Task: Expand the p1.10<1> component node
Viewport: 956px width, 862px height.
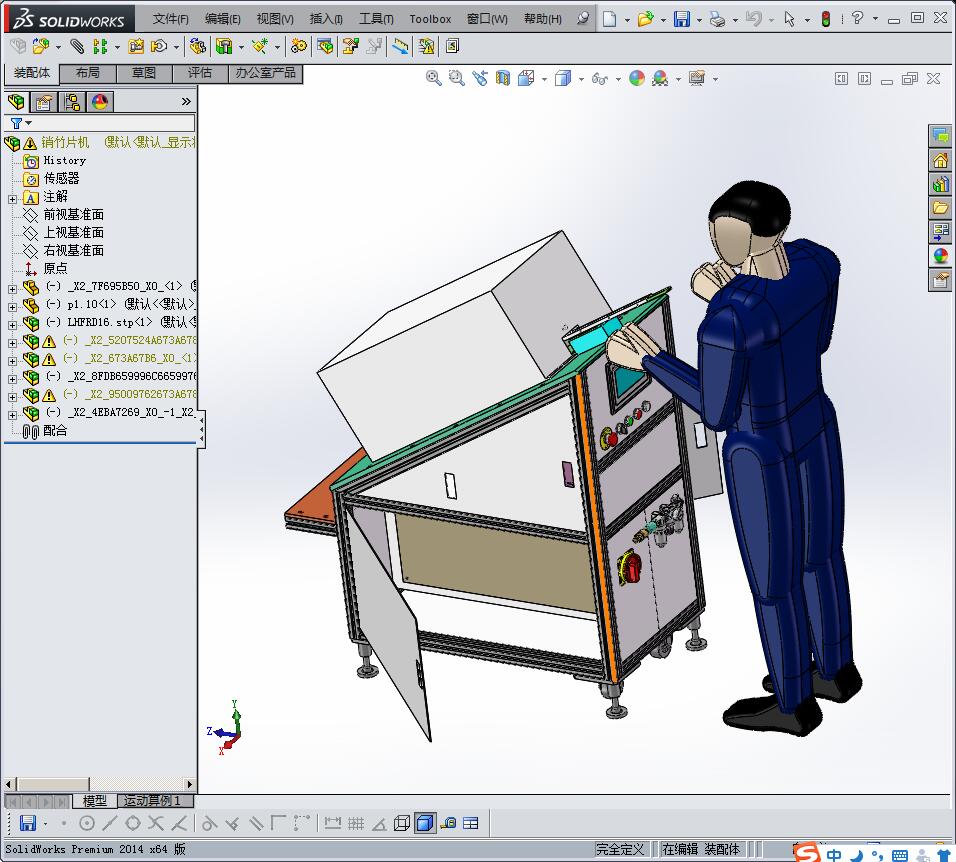Action: click(x=12, y=307)
